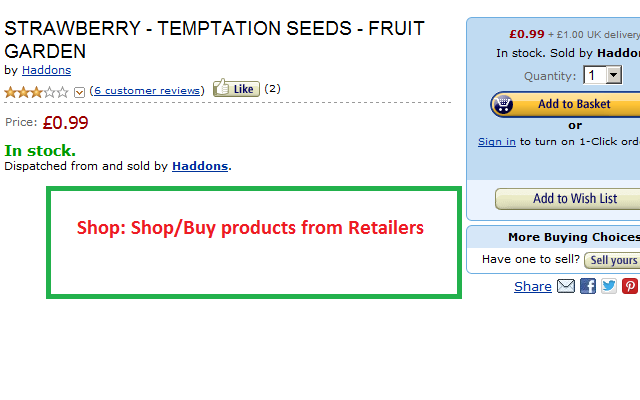Open Haddons seller link after Dispatched from
640x400 pixels.
(x=200, y=166)
